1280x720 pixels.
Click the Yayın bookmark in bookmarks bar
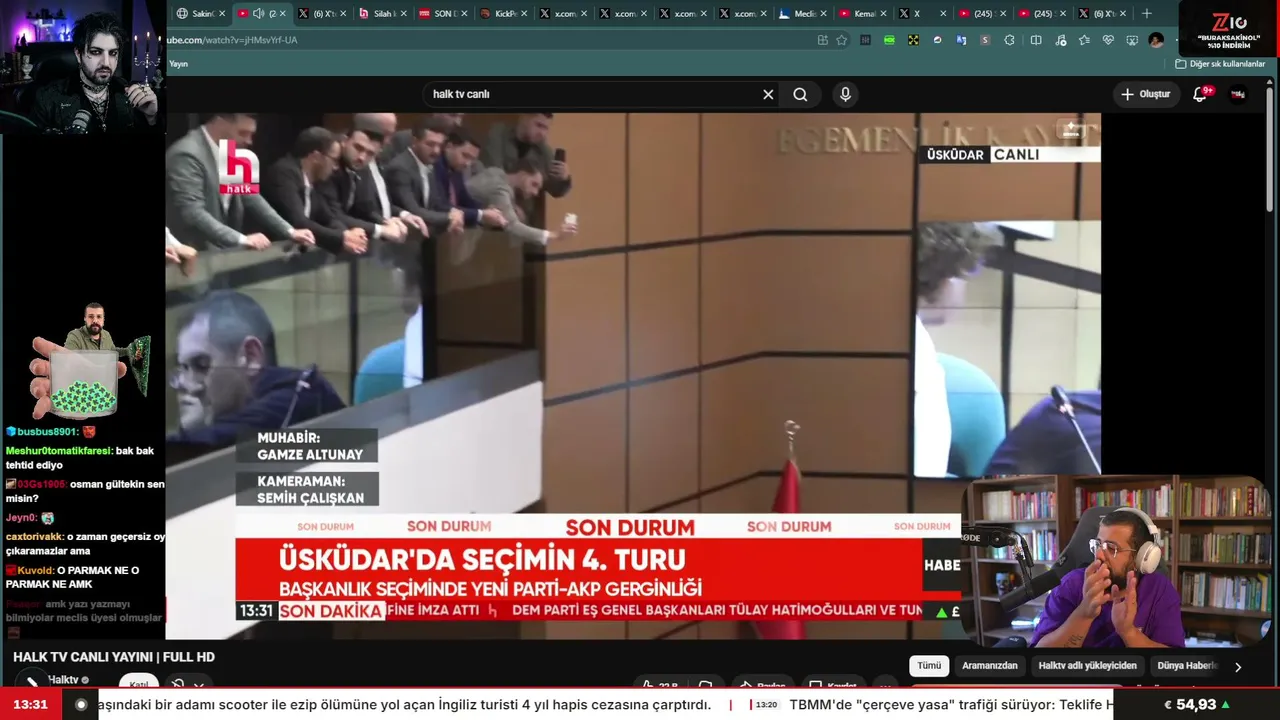tap(178, 64)
